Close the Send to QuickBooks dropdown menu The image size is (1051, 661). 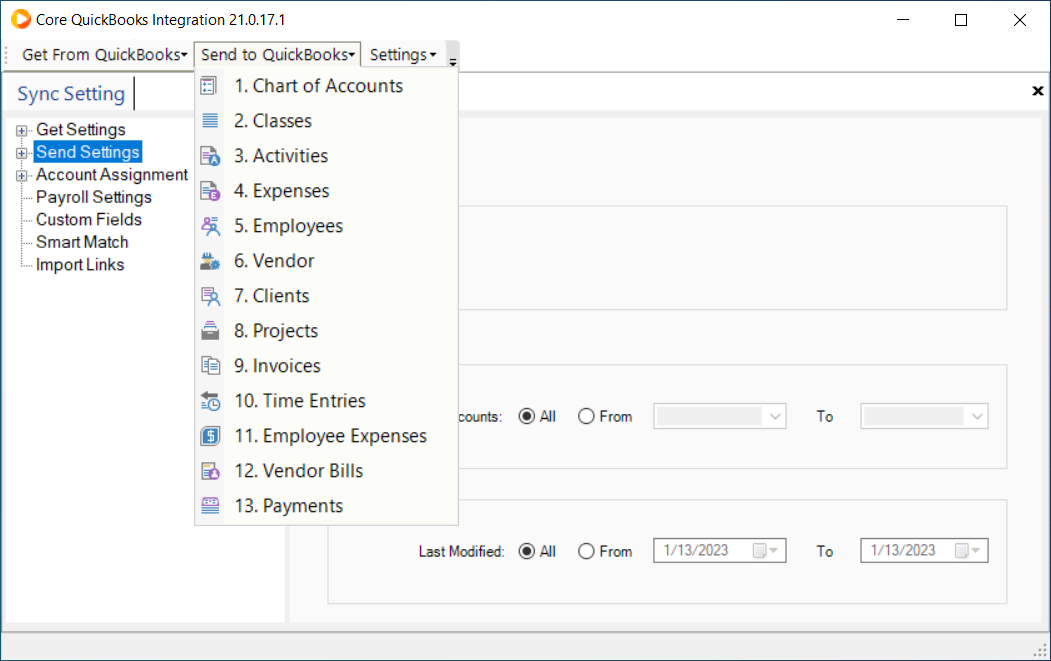point(277,54)
